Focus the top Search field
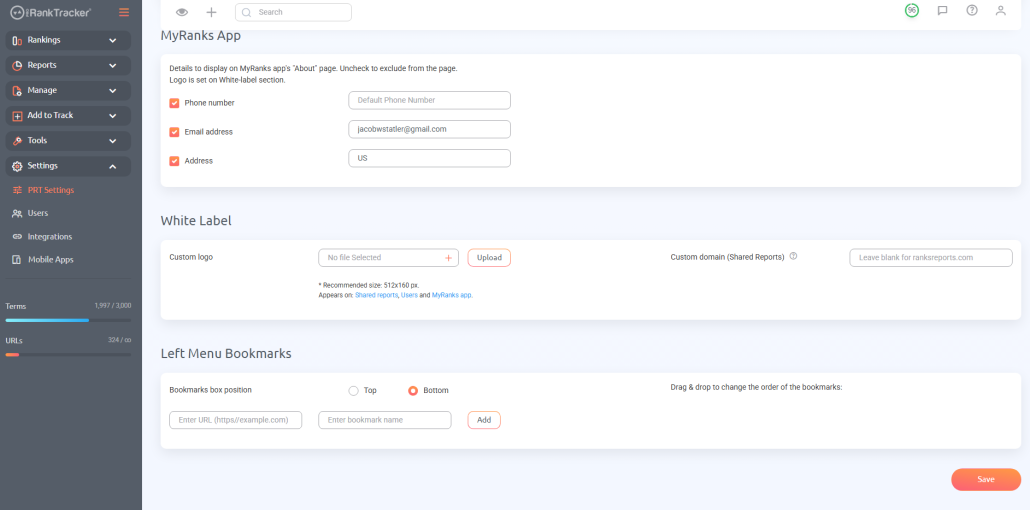Viewport: 1030px width, 510px height. click(294, 12)
